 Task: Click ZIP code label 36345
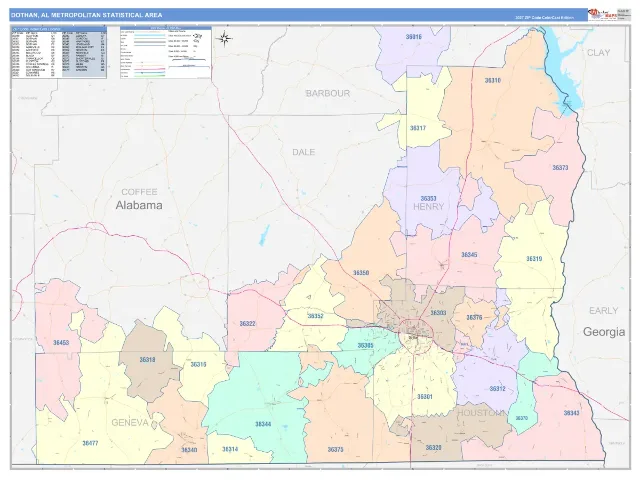(469, 255)
